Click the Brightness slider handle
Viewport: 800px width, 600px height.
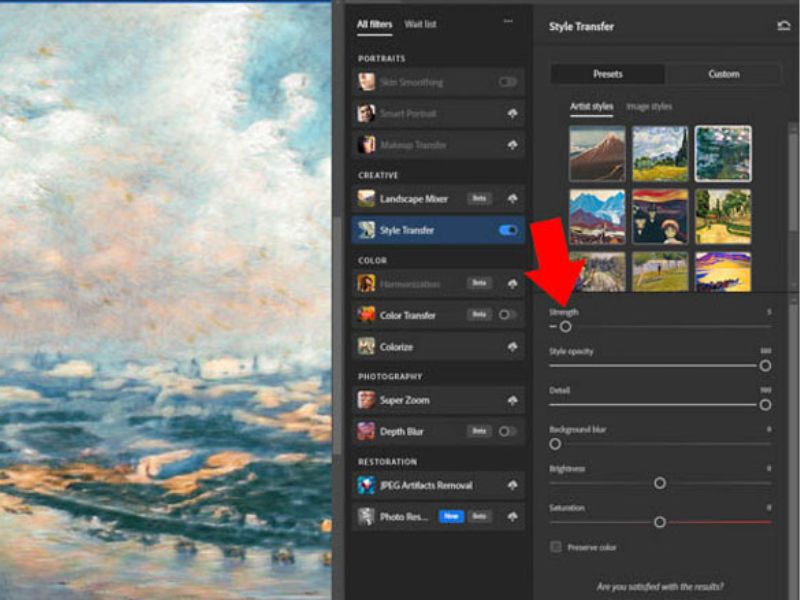[x=660, y=483]
